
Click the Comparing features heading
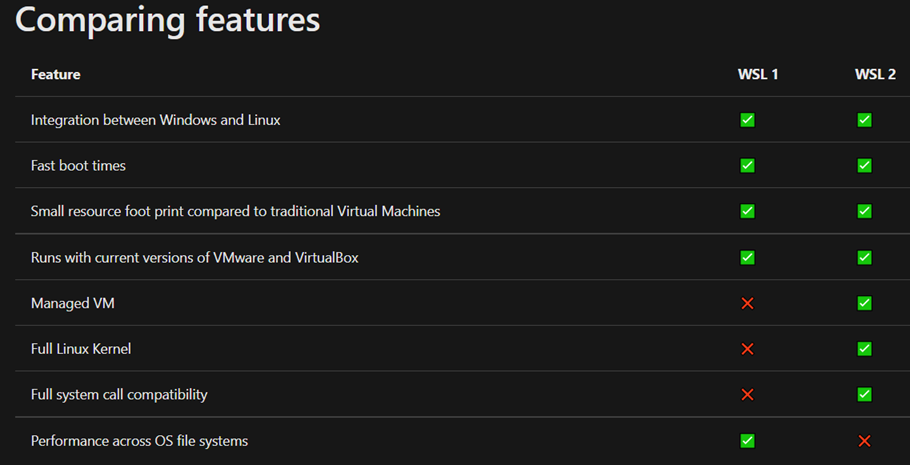click(168, 19)
